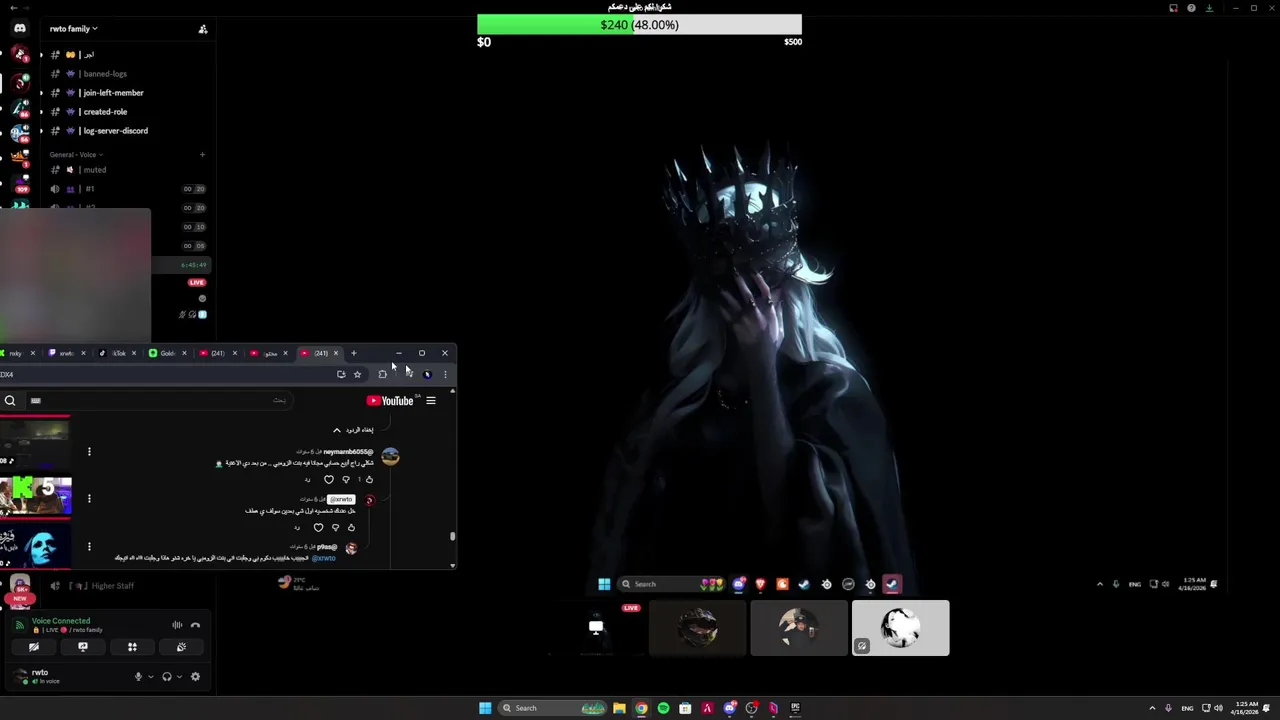This screenshot has width=1280, height=720.
Task: Join the #1 voice channel
Action: point(90,189)
